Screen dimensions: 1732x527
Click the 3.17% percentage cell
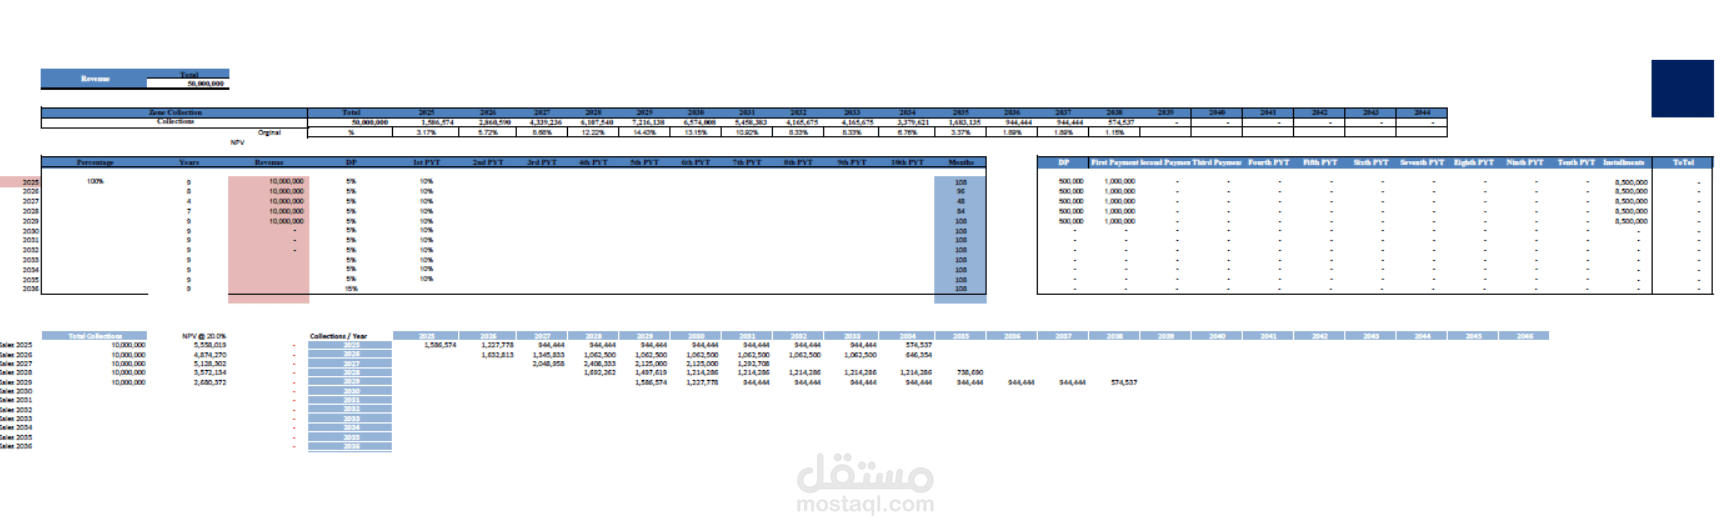[x=427, y=132]
